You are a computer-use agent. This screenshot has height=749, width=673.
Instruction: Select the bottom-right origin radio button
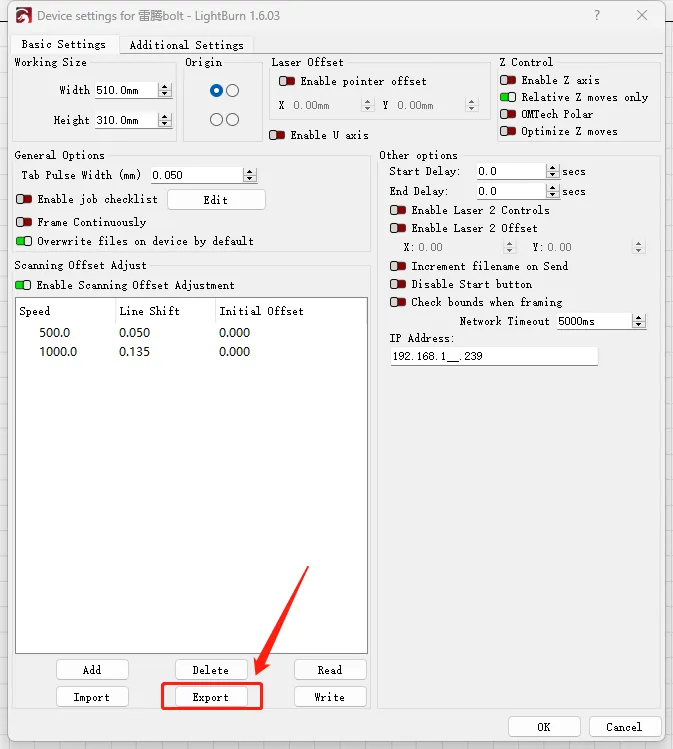point(233,119)
